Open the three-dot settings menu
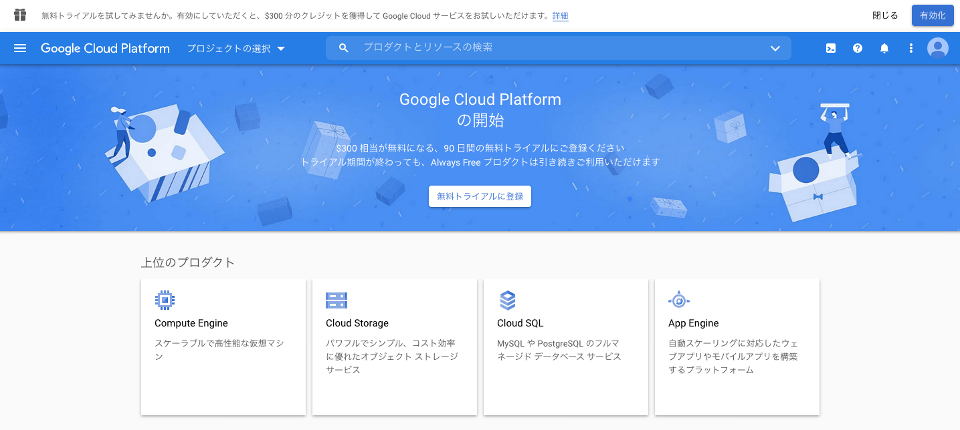The width and height of the screenshot is (960, 430). [911, 48]
